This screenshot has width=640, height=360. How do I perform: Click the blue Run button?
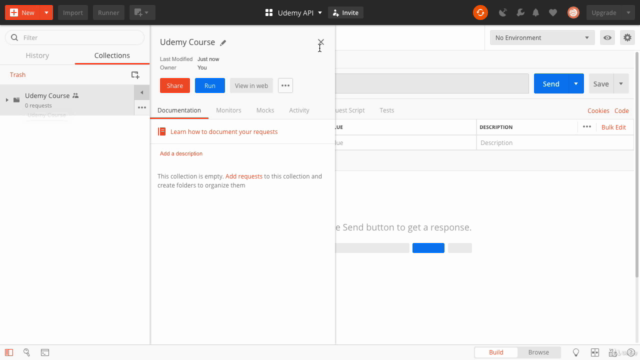[210, 86]
